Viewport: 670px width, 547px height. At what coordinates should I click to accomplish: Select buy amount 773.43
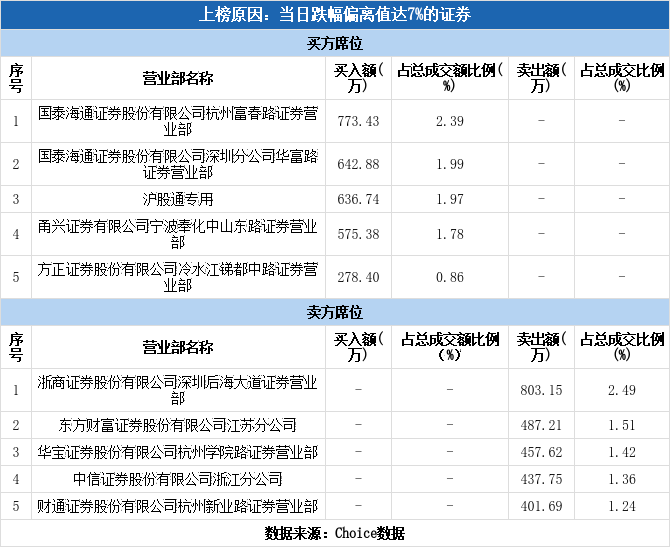(x=358, y=121)
